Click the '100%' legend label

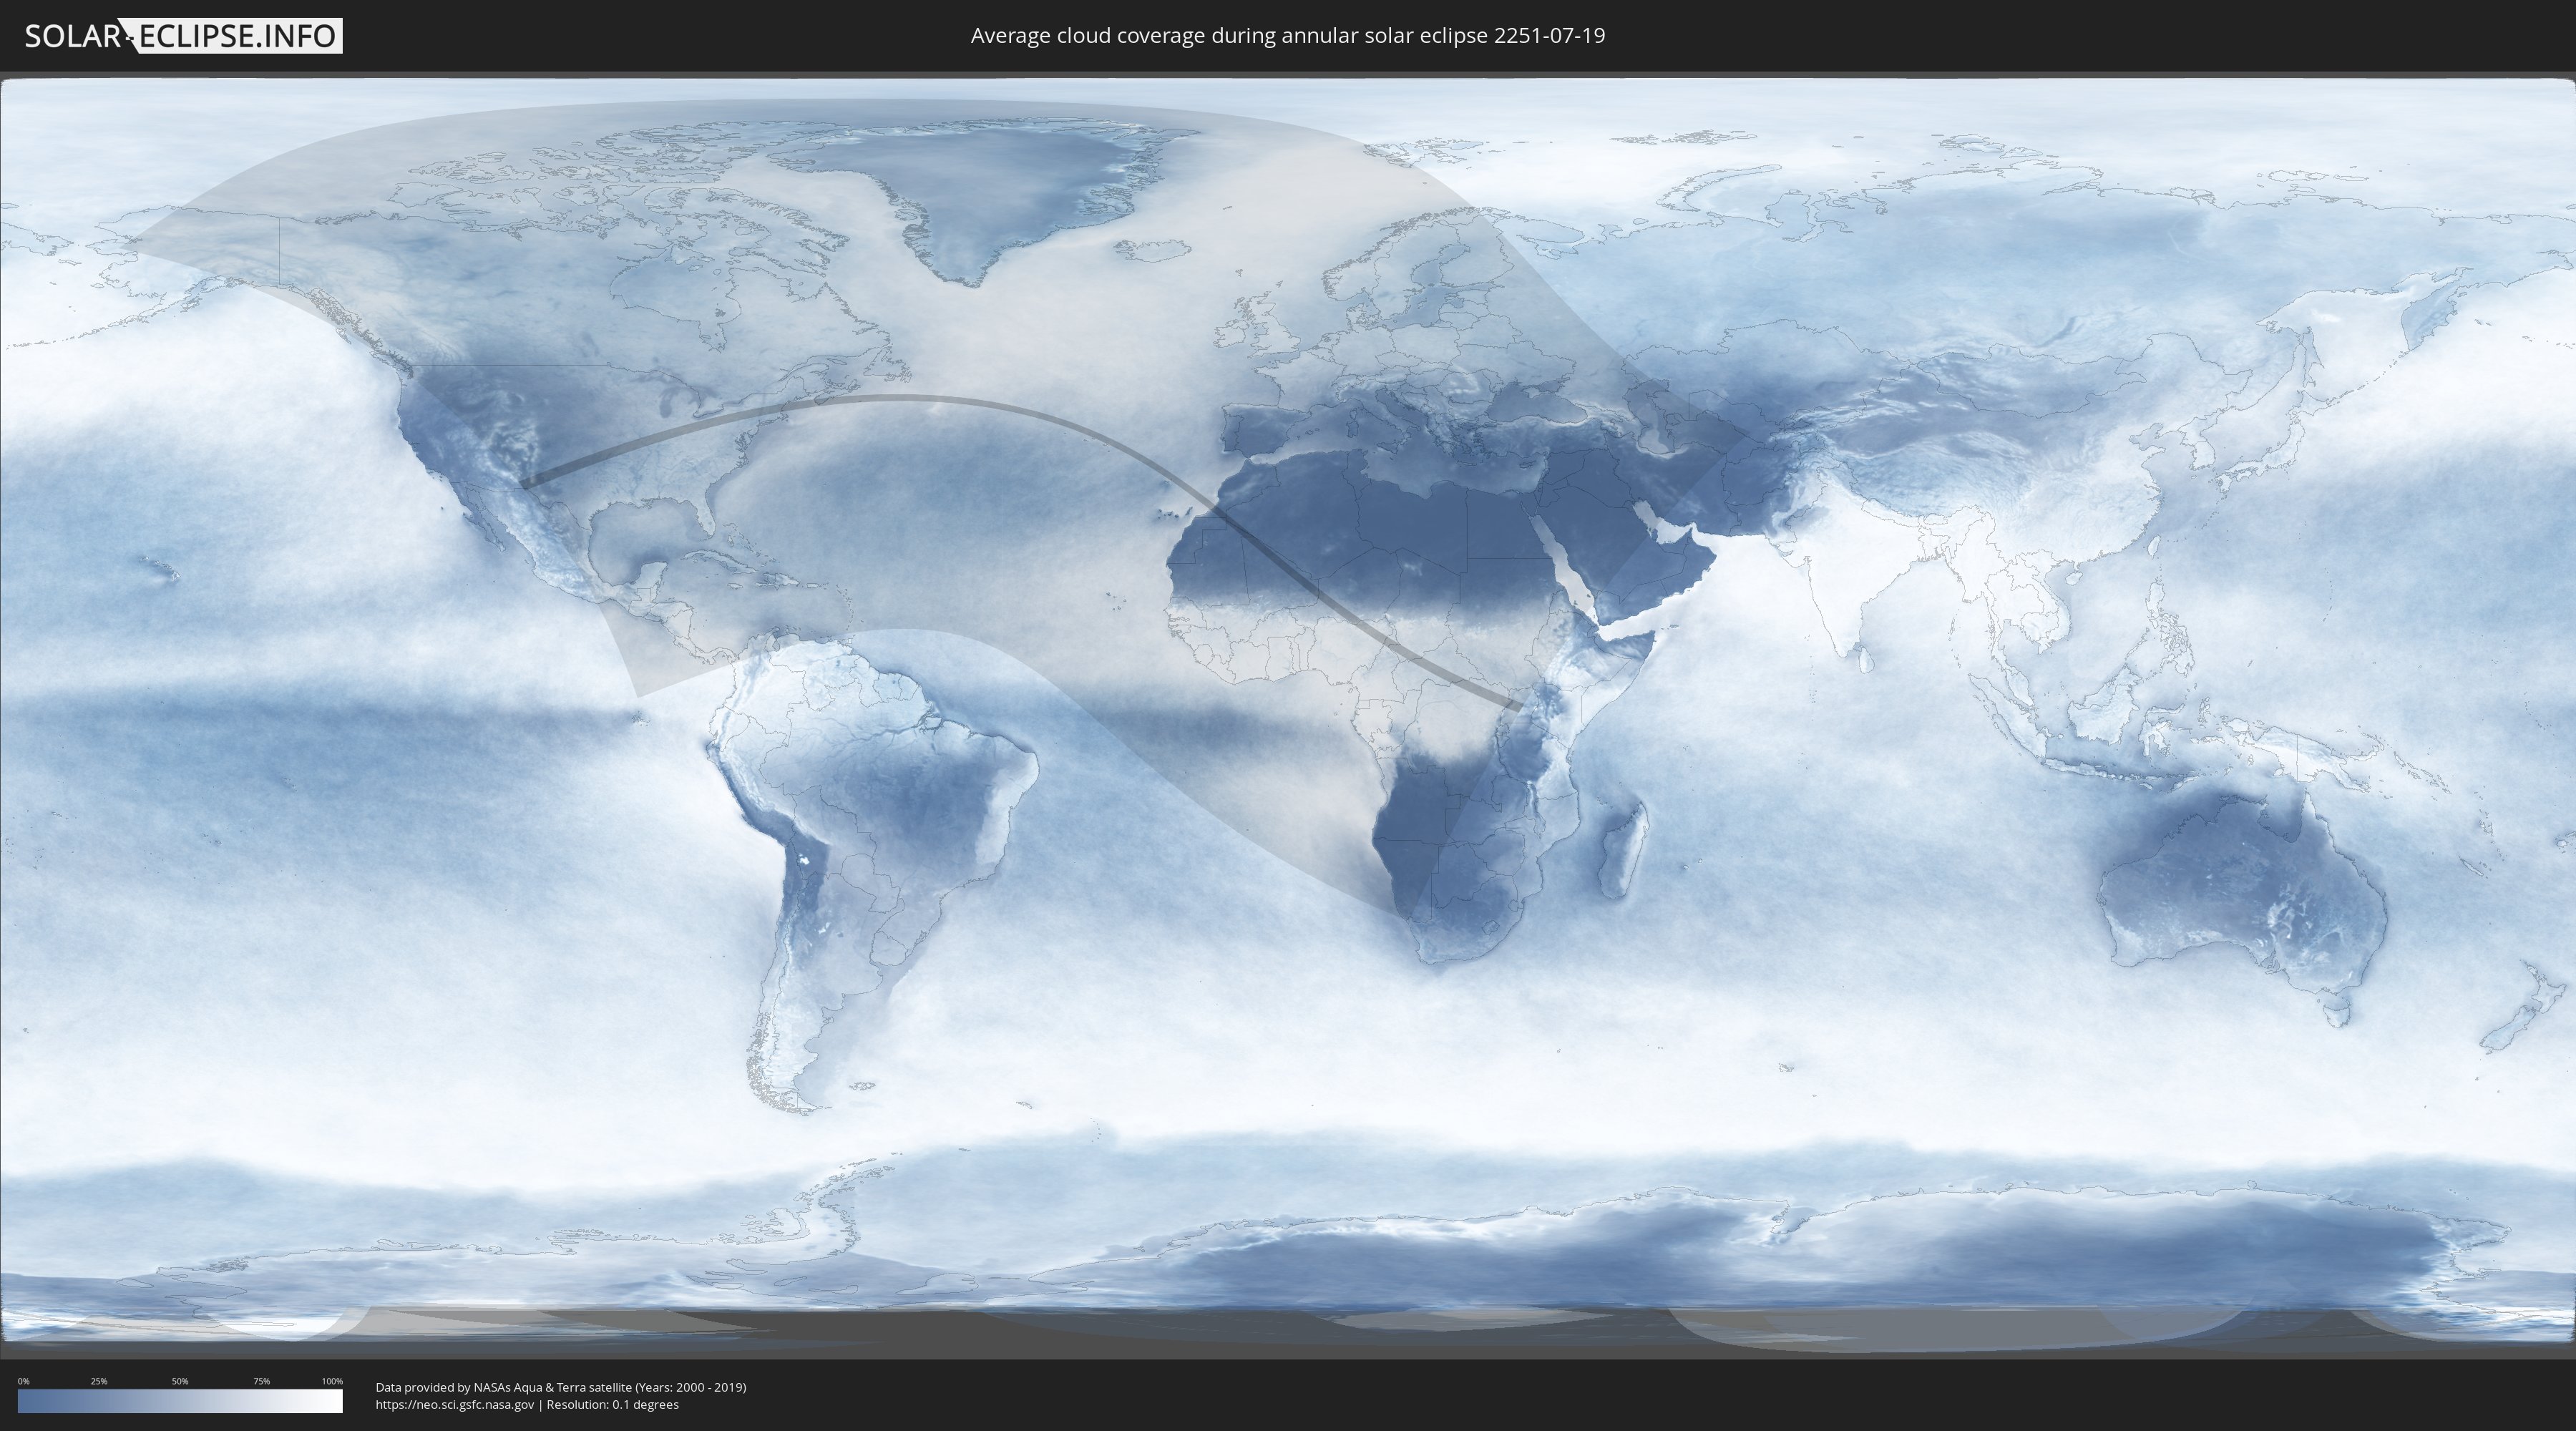pyautogui.click(x=332, y=1381)
